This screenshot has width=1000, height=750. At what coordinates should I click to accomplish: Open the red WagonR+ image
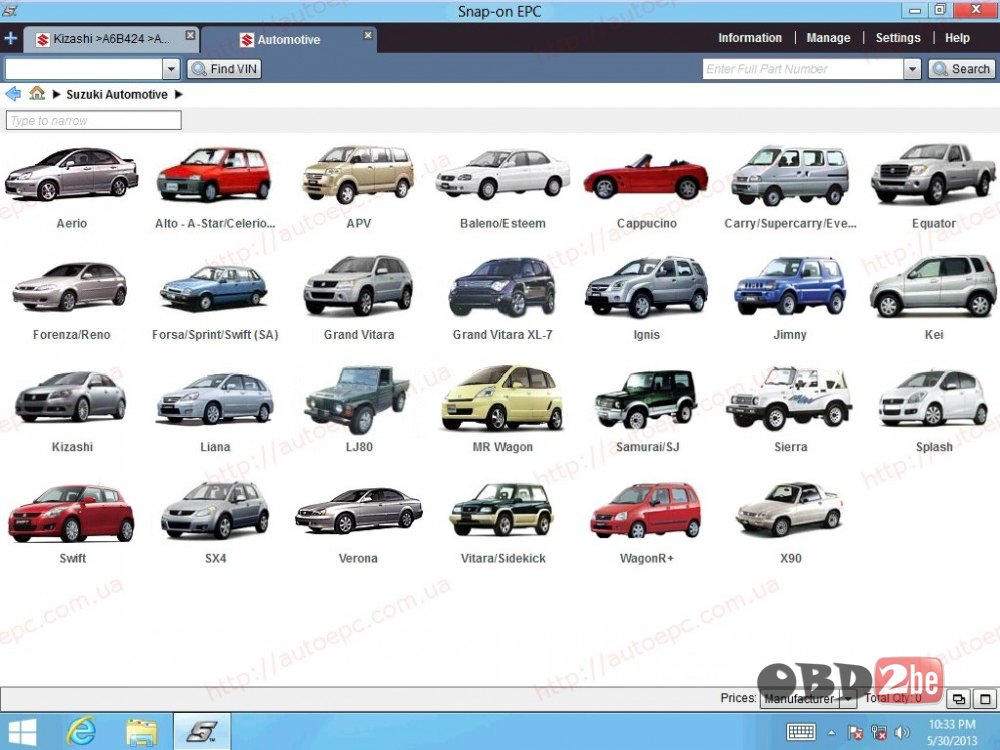[645, 510]
